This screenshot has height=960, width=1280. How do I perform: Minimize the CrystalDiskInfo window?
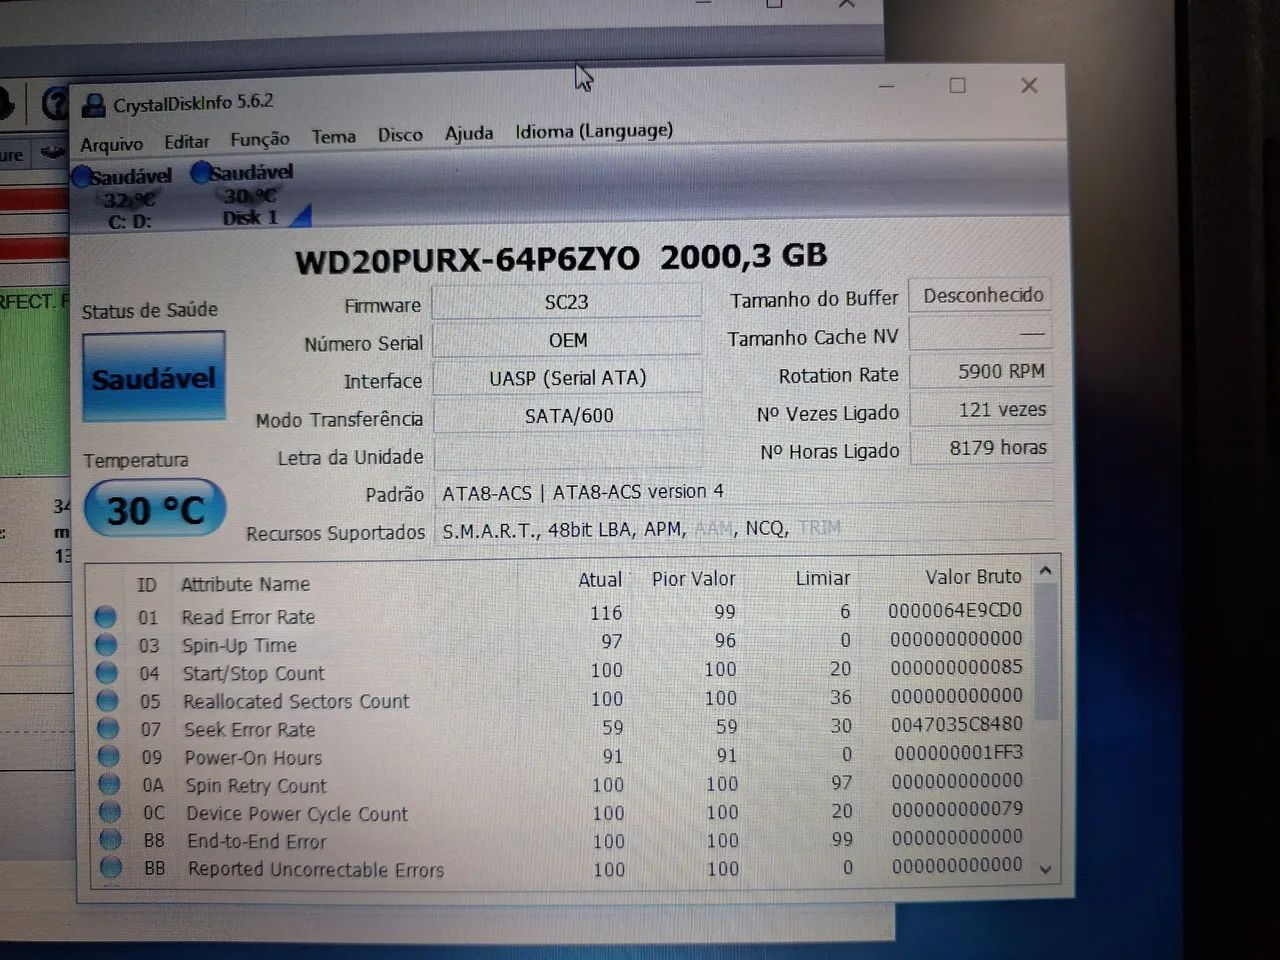pyautogui.click(x=886, y=87)
